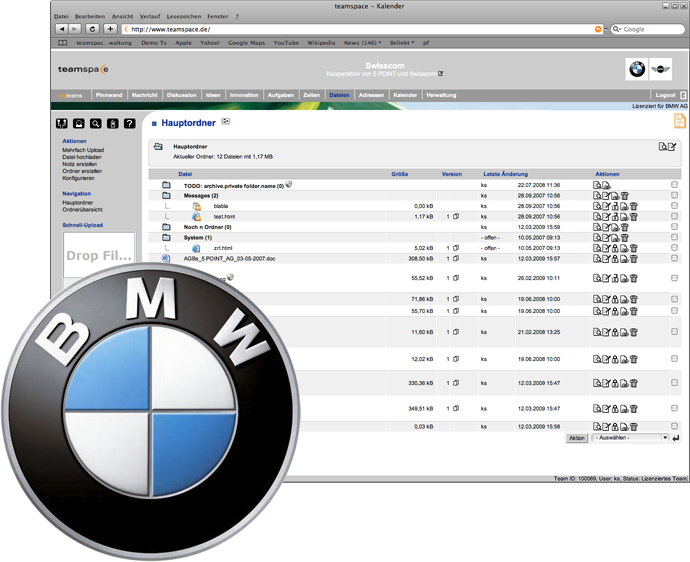Click edit icon in Messages (2) row
690x562 pixels.
click(x=606, y=195)
